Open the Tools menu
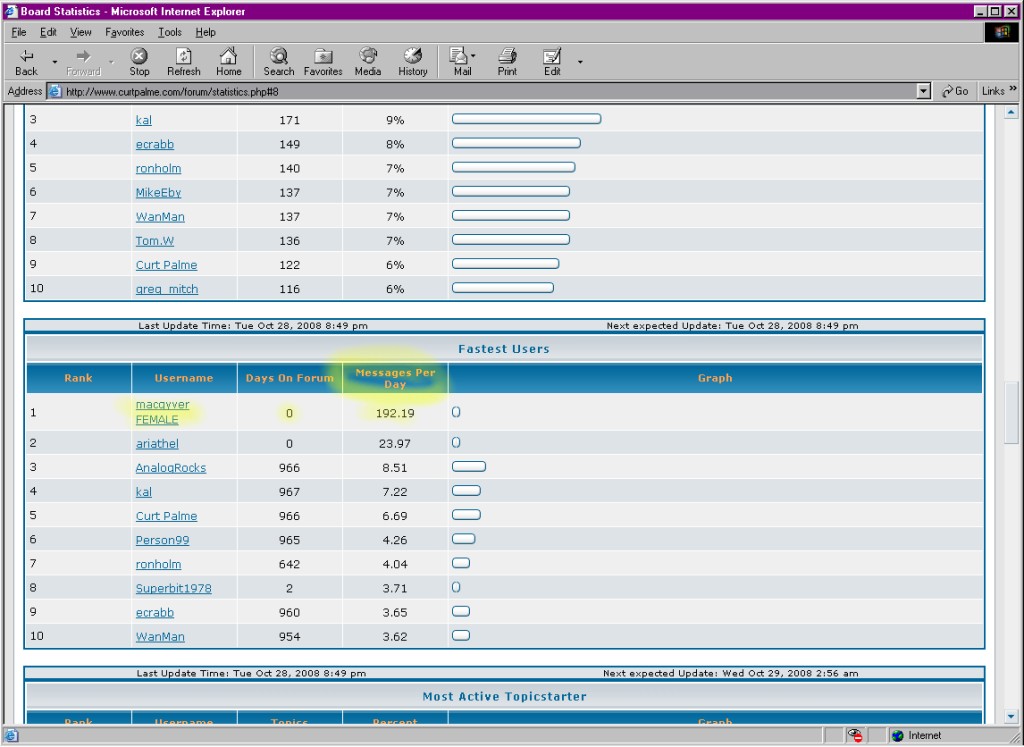 point(170,32)
